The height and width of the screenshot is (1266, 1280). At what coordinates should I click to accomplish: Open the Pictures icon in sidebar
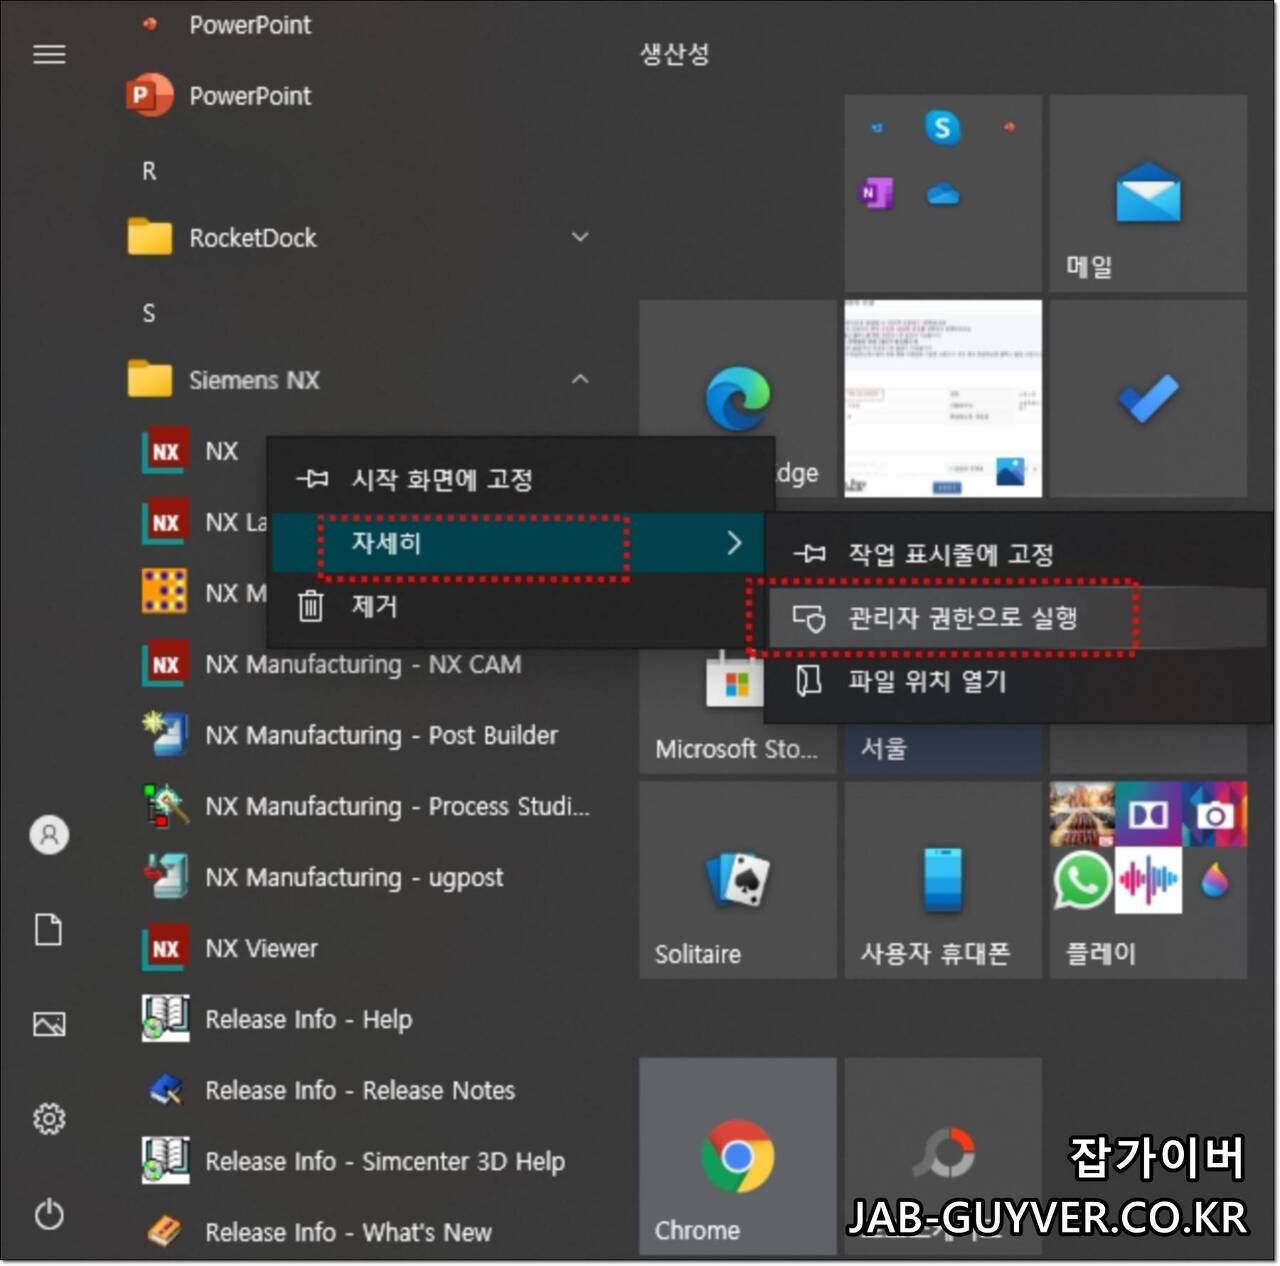coord(49,1024)
